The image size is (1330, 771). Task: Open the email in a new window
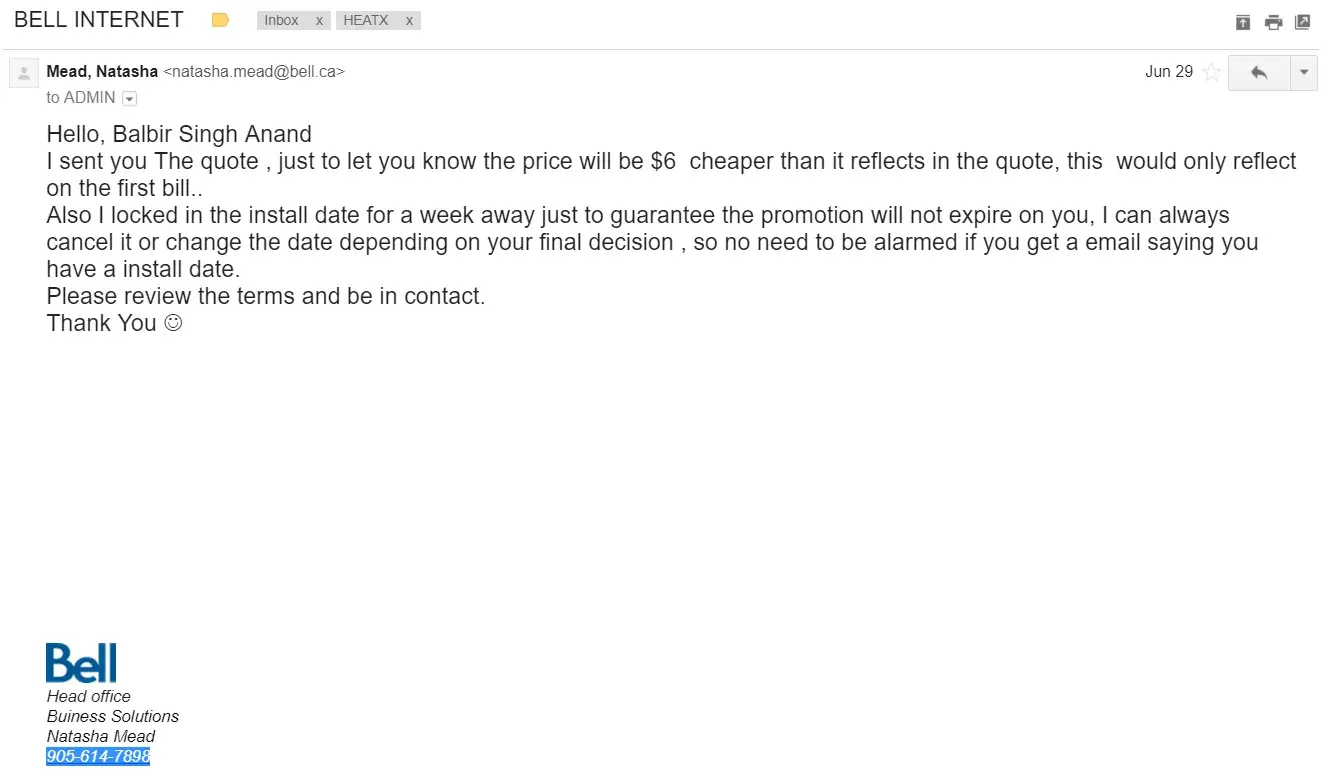[1302, 22]
